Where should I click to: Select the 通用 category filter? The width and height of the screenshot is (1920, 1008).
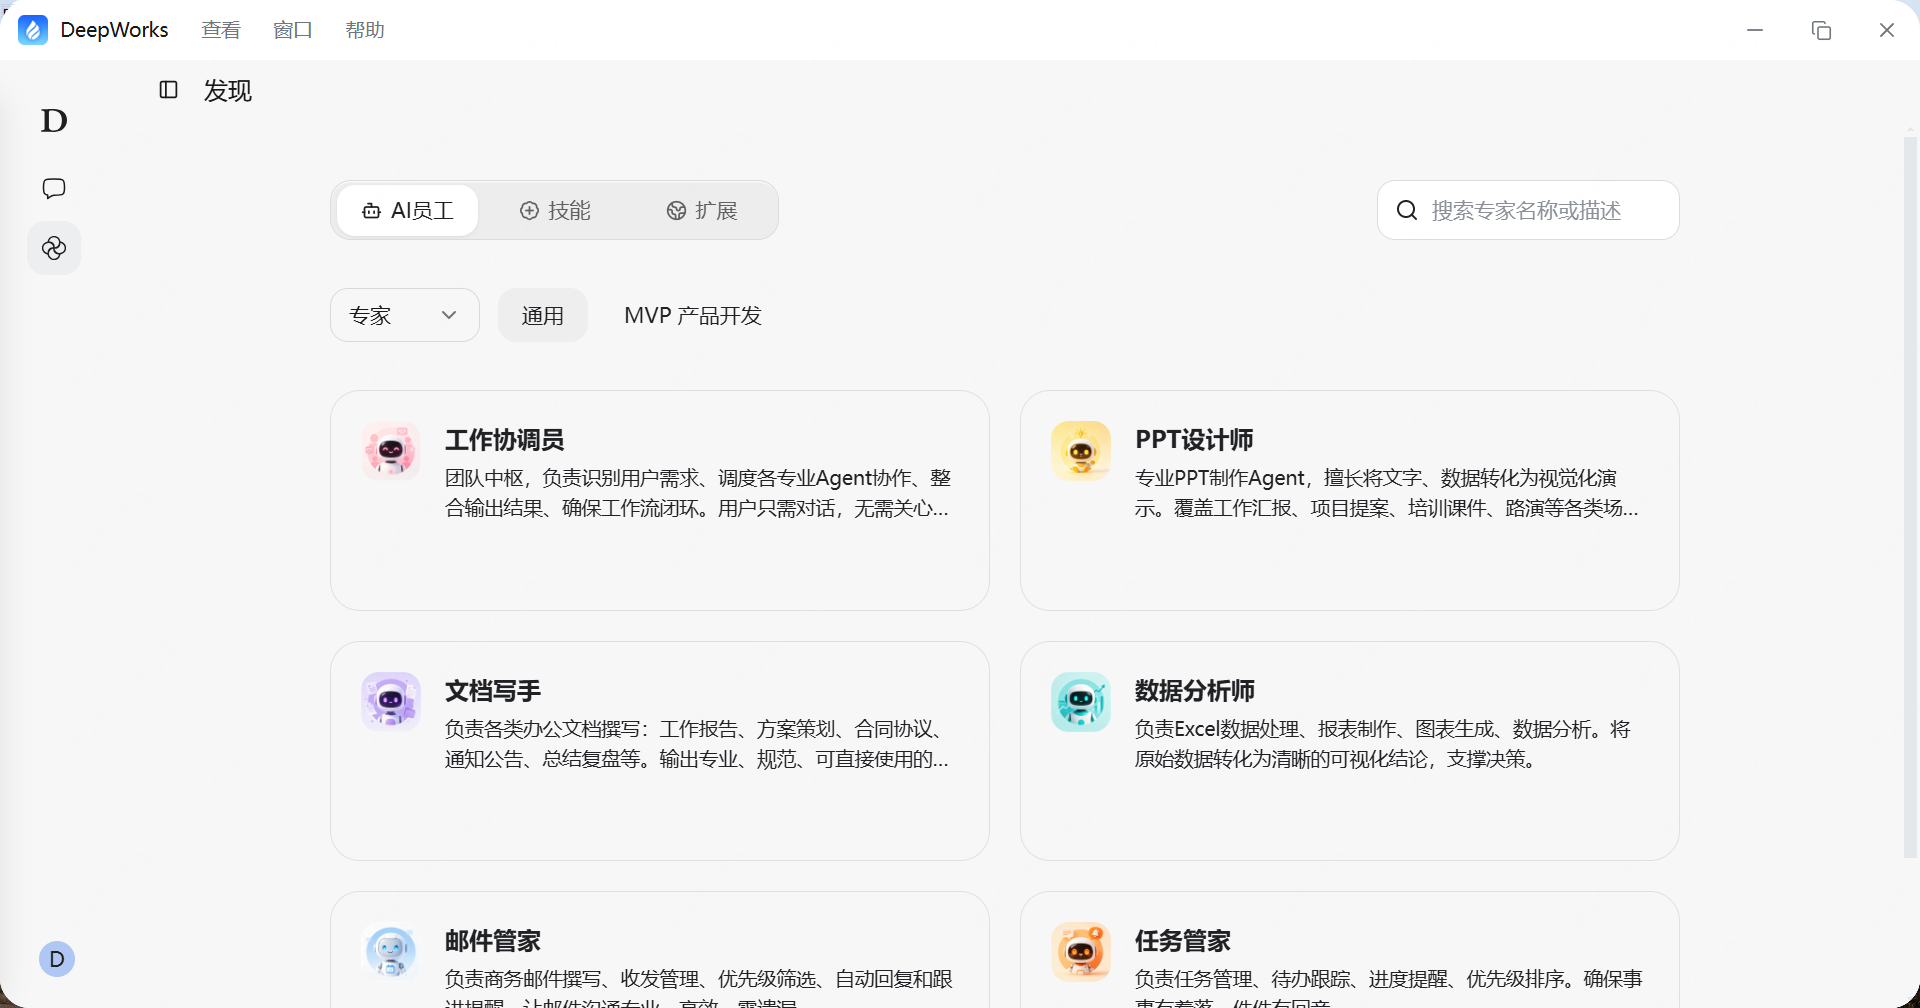click(x=543, y=315)
